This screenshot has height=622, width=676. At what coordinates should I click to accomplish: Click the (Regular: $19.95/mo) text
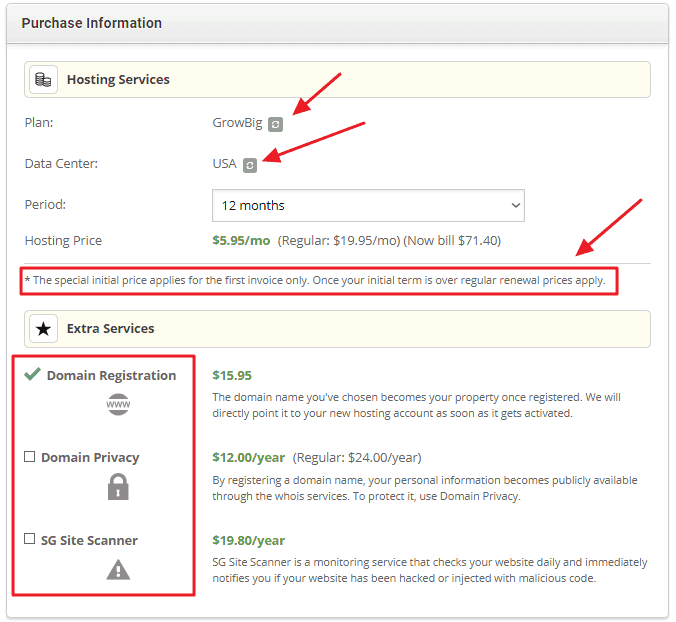click(339, 241)
